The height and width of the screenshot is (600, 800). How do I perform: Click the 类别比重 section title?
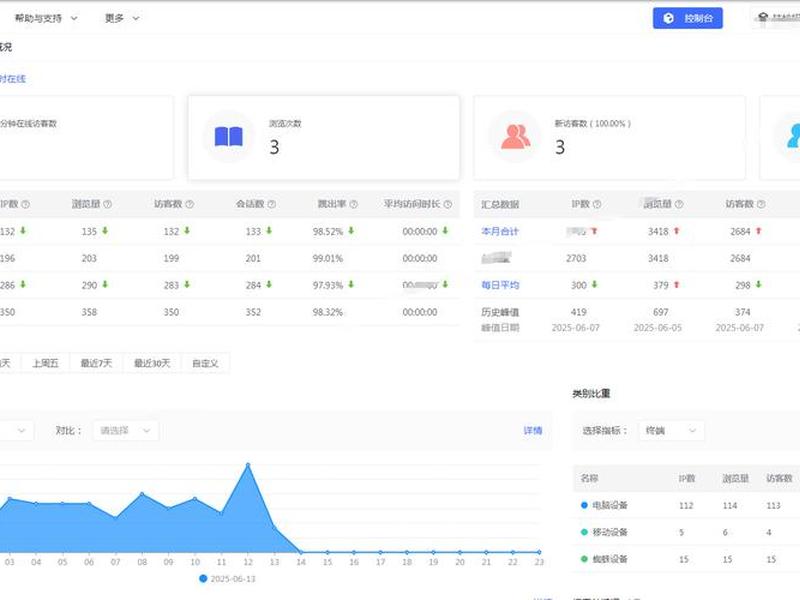pos(591,393)
